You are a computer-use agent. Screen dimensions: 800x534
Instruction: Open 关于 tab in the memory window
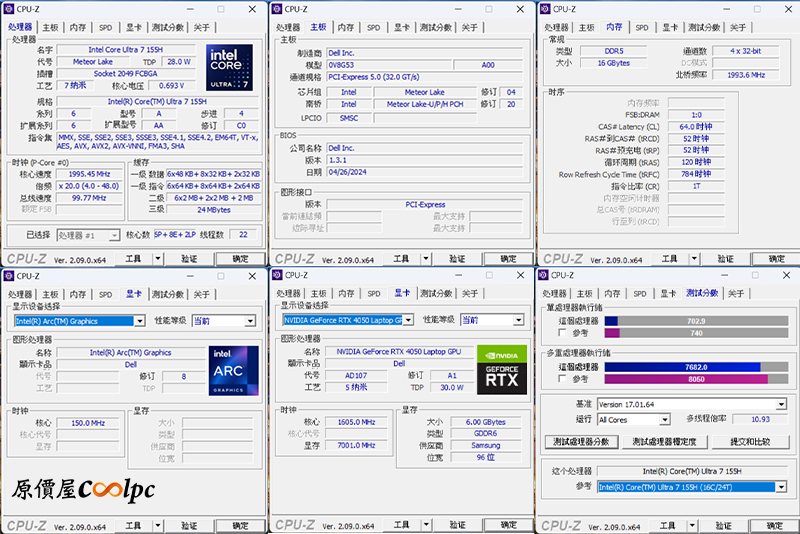738,28
